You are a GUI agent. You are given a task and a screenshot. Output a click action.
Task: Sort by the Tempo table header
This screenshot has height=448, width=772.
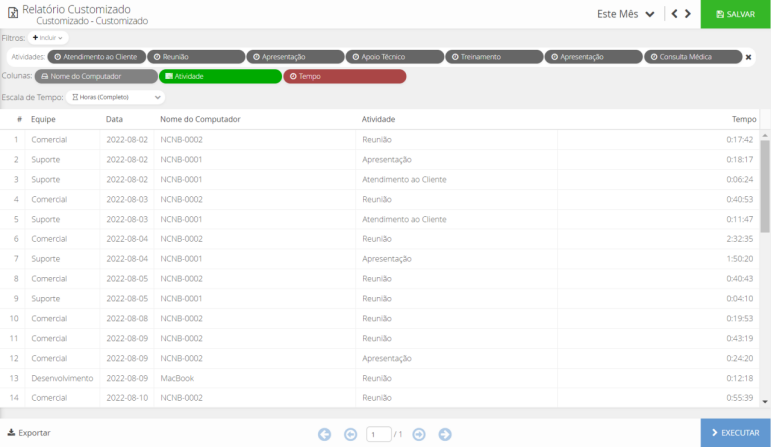744,119
